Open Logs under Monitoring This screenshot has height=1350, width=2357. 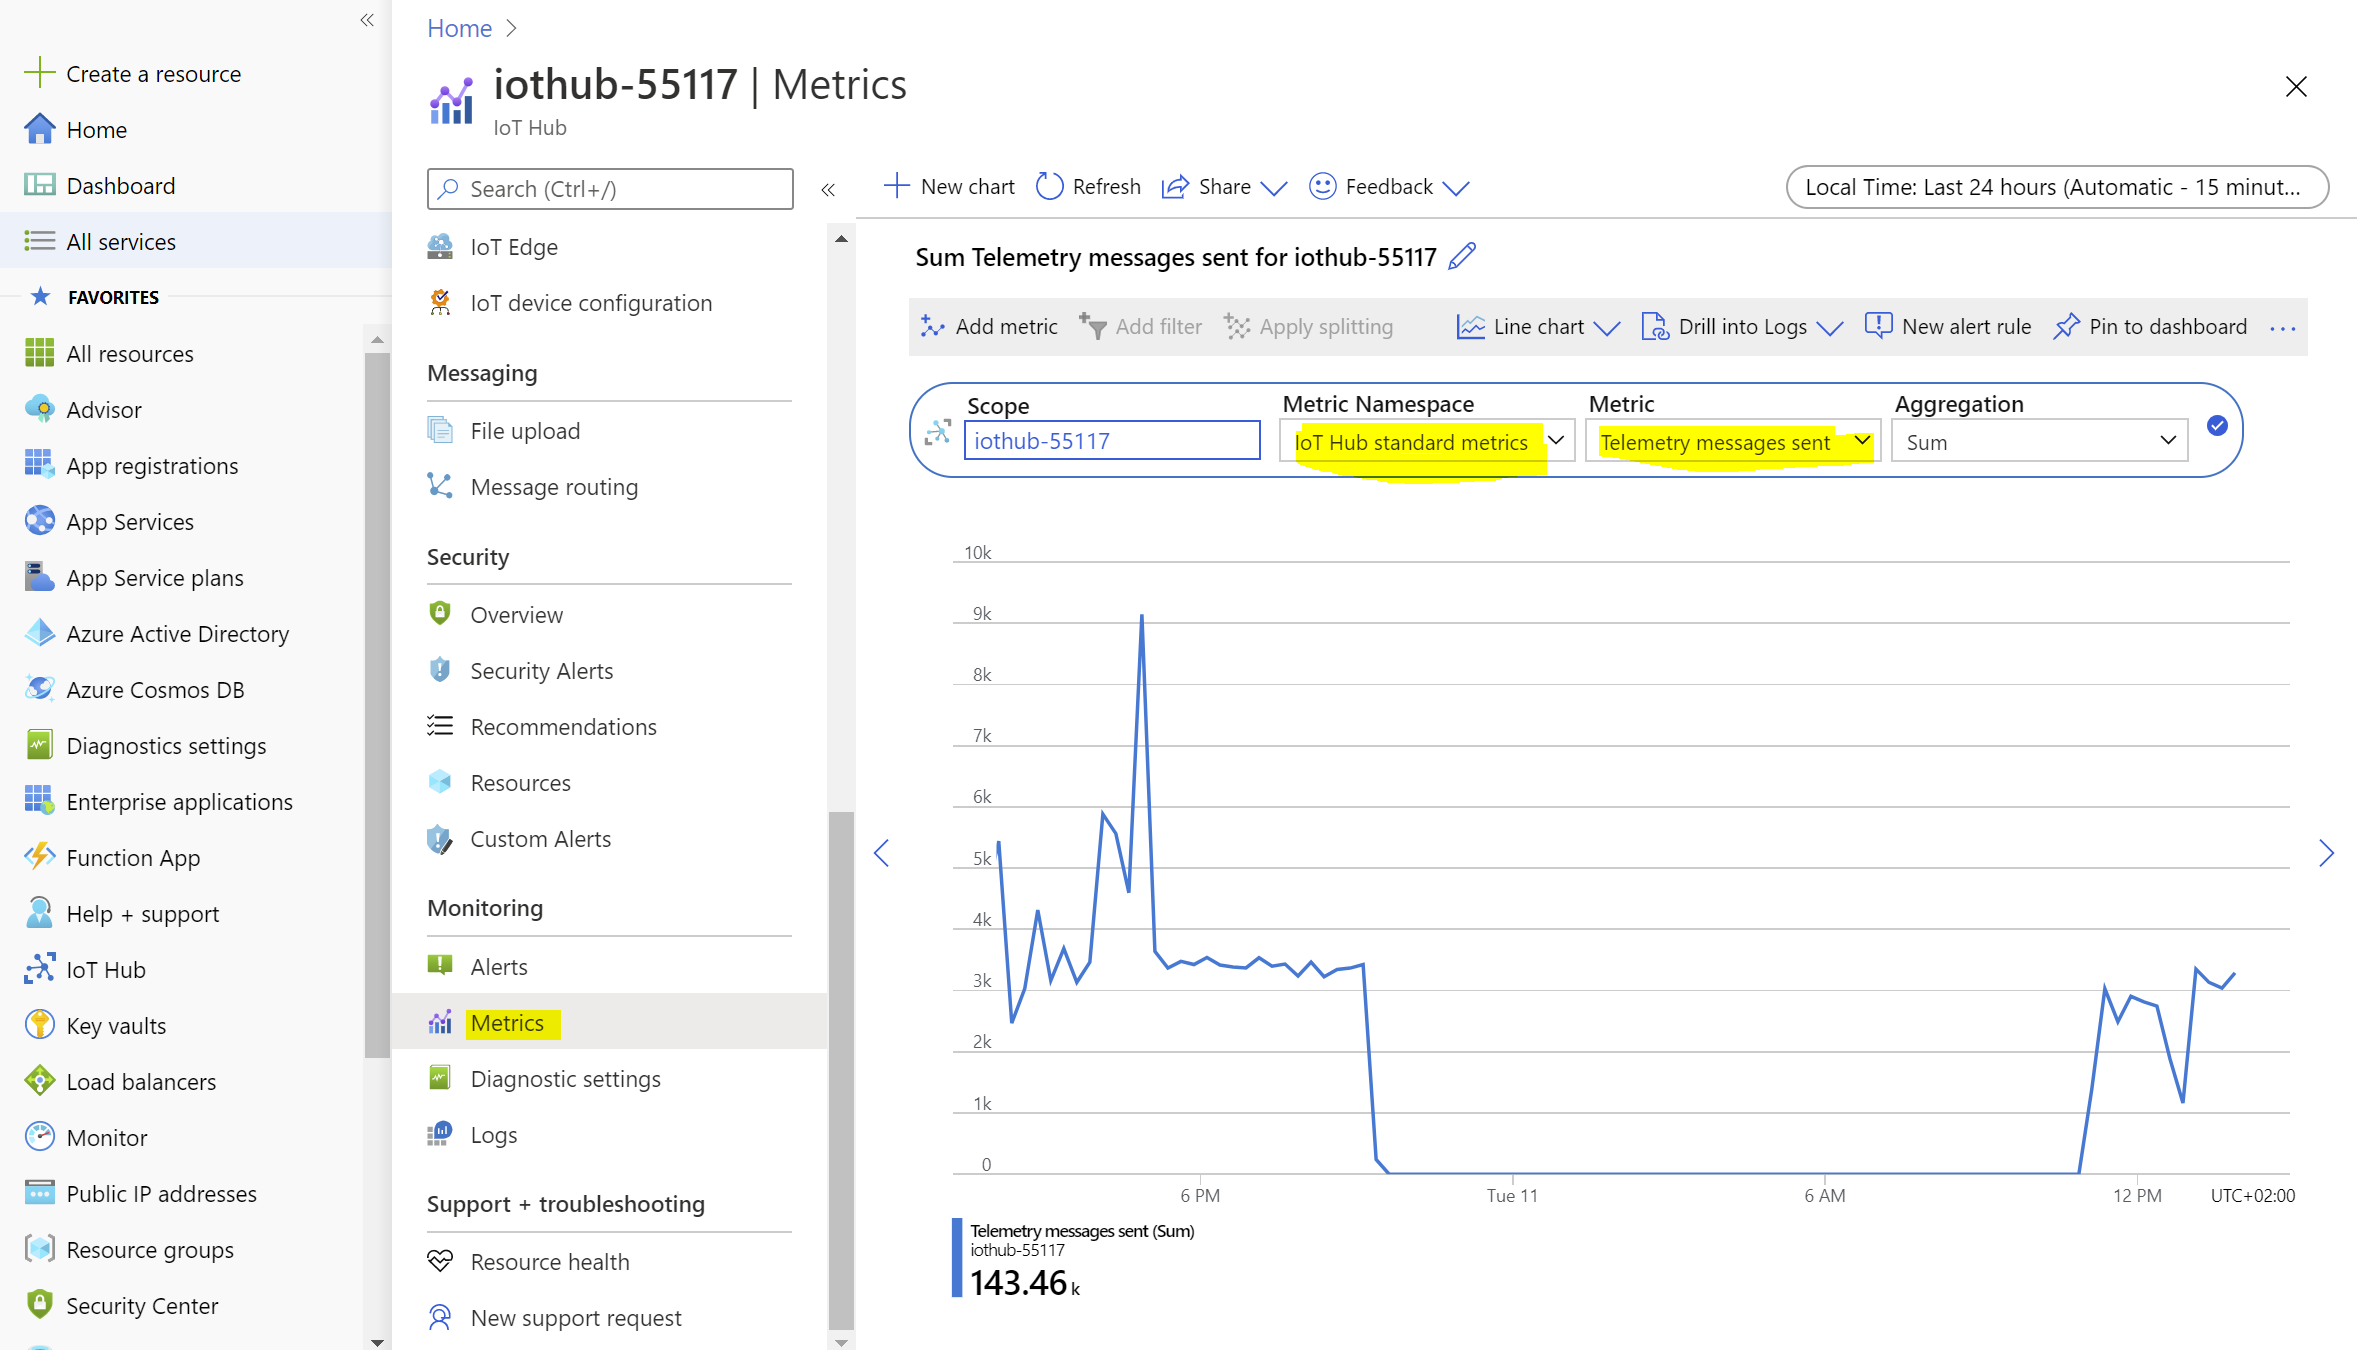493,1135
